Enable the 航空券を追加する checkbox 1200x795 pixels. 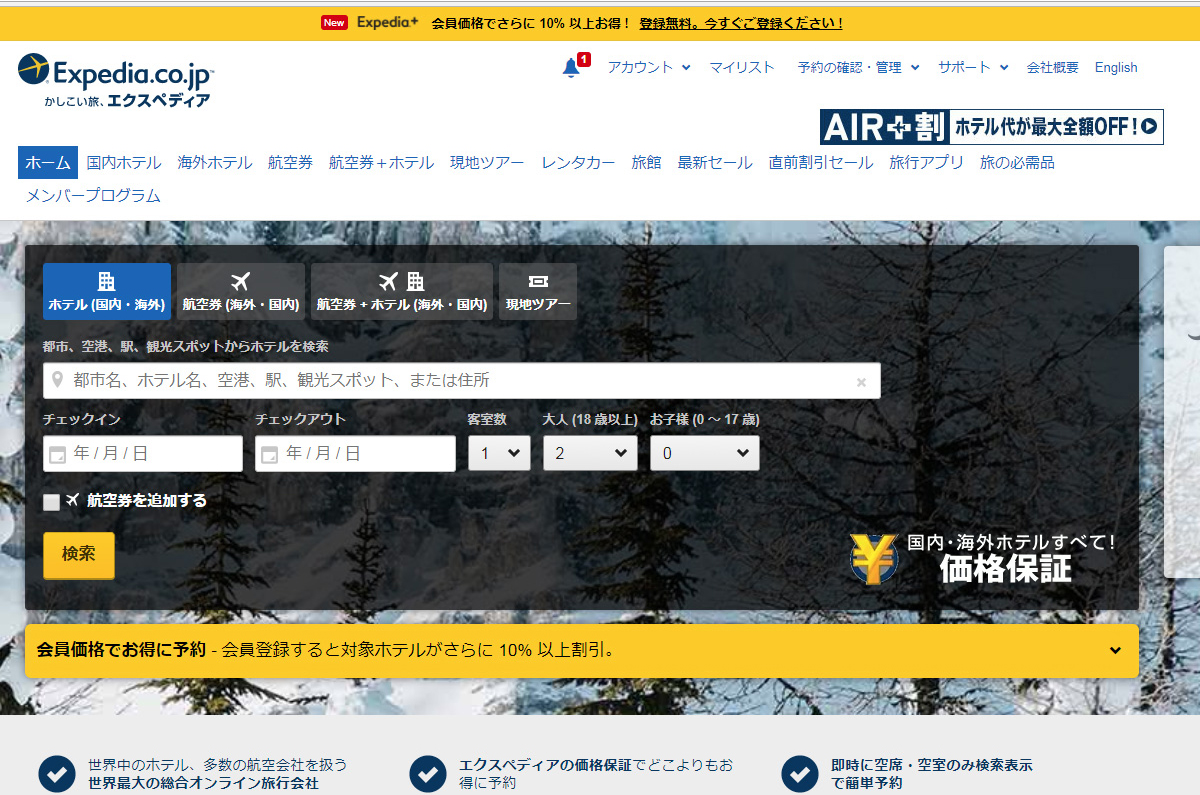tap(51, 502)
